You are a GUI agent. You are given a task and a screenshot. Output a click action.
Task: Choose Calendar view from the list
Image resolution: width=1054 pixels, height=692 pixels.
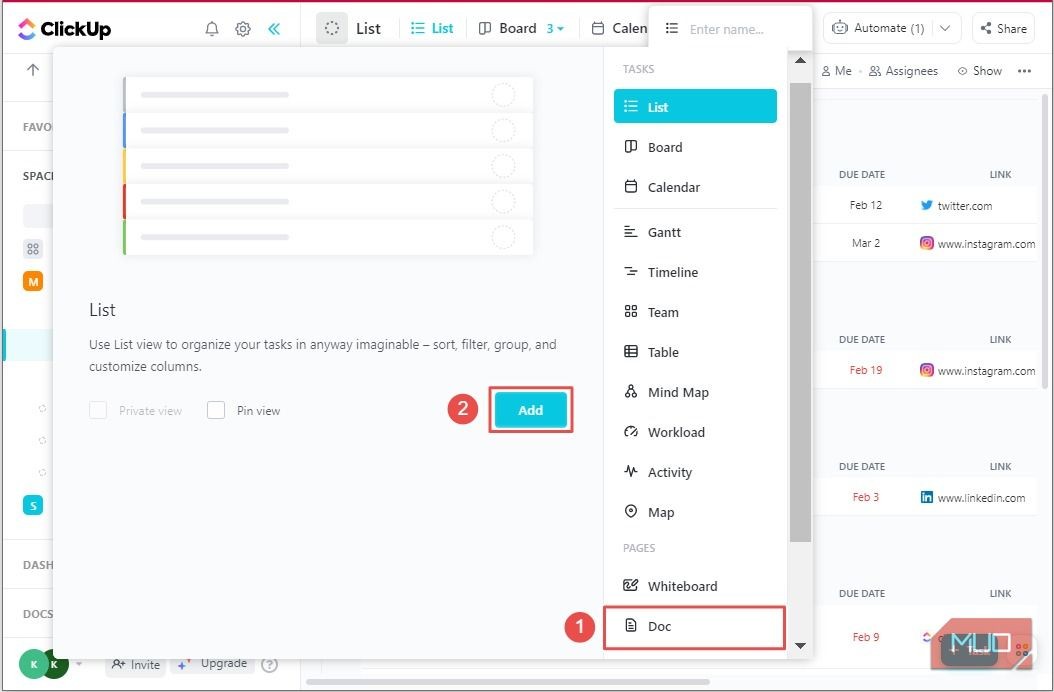click(x=695, y=187)
